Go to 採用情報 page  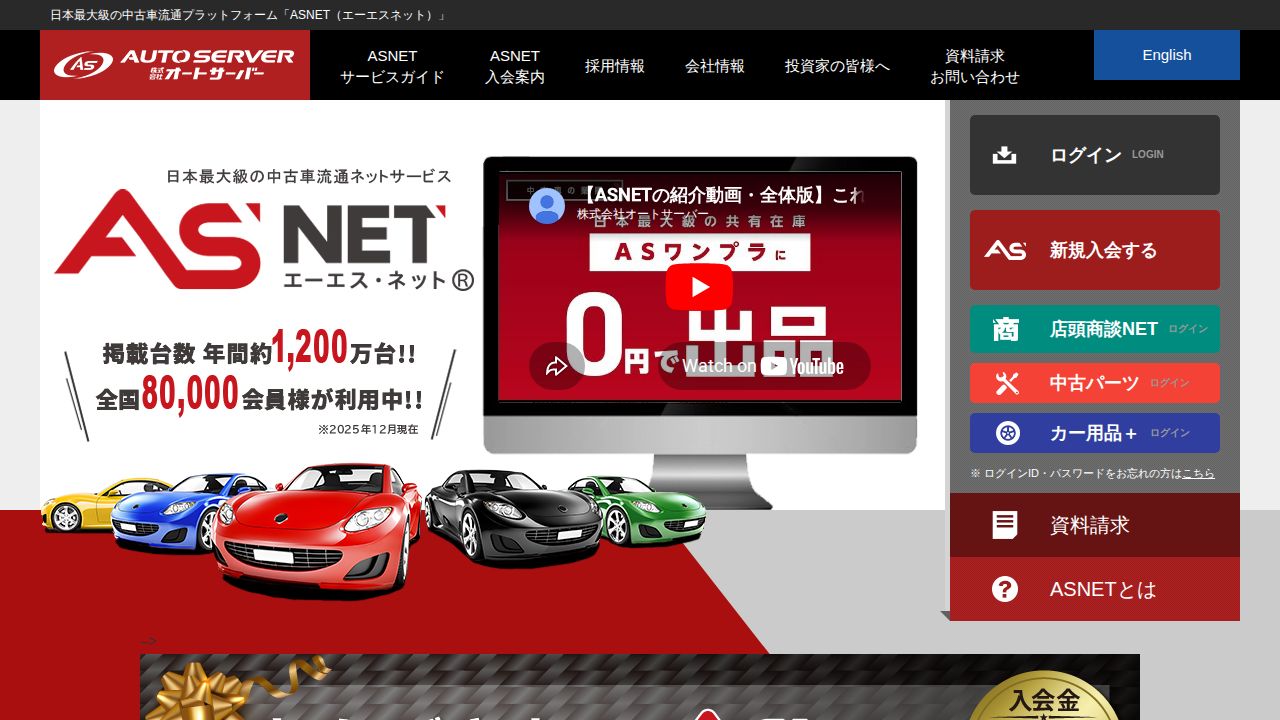point(615,66)
